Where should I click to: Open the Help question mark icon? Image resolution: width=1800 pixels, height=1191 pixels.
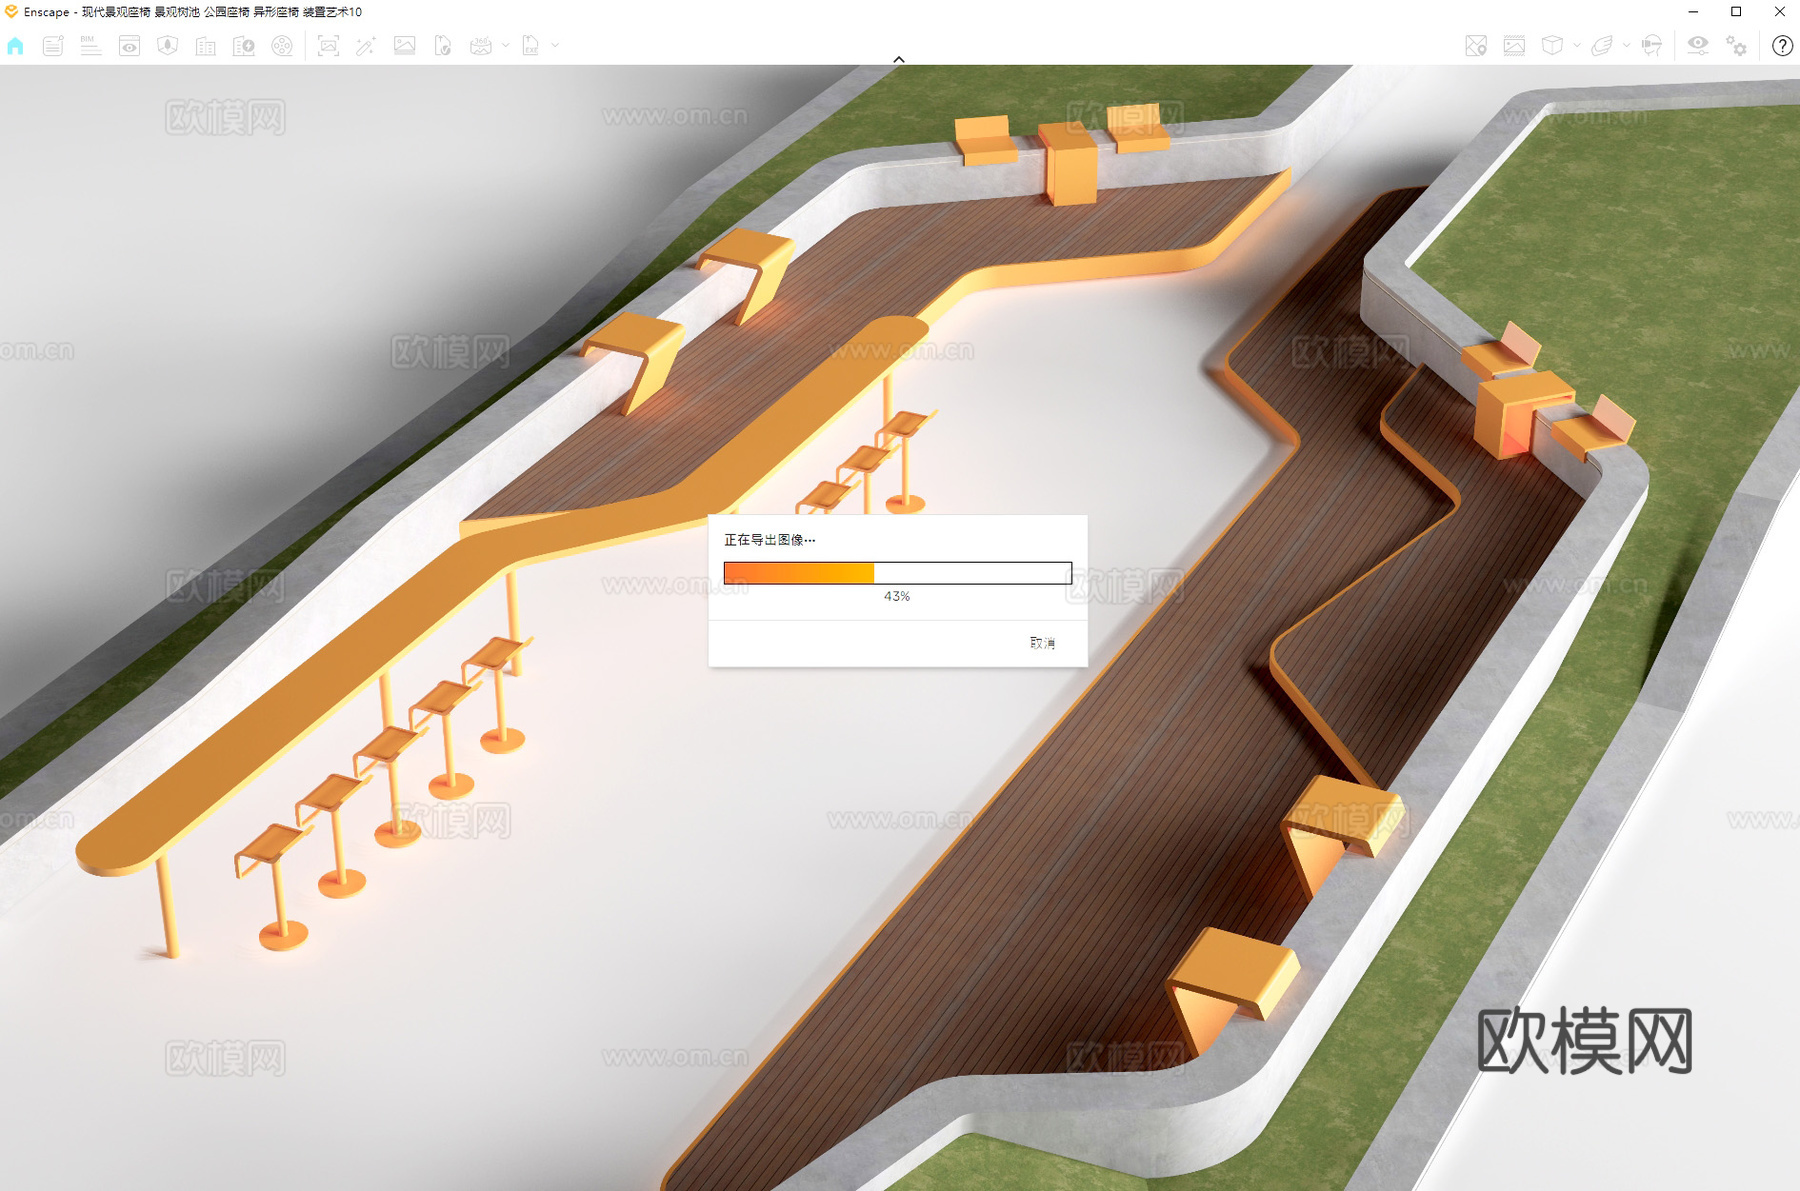[x=1782, y=46]
